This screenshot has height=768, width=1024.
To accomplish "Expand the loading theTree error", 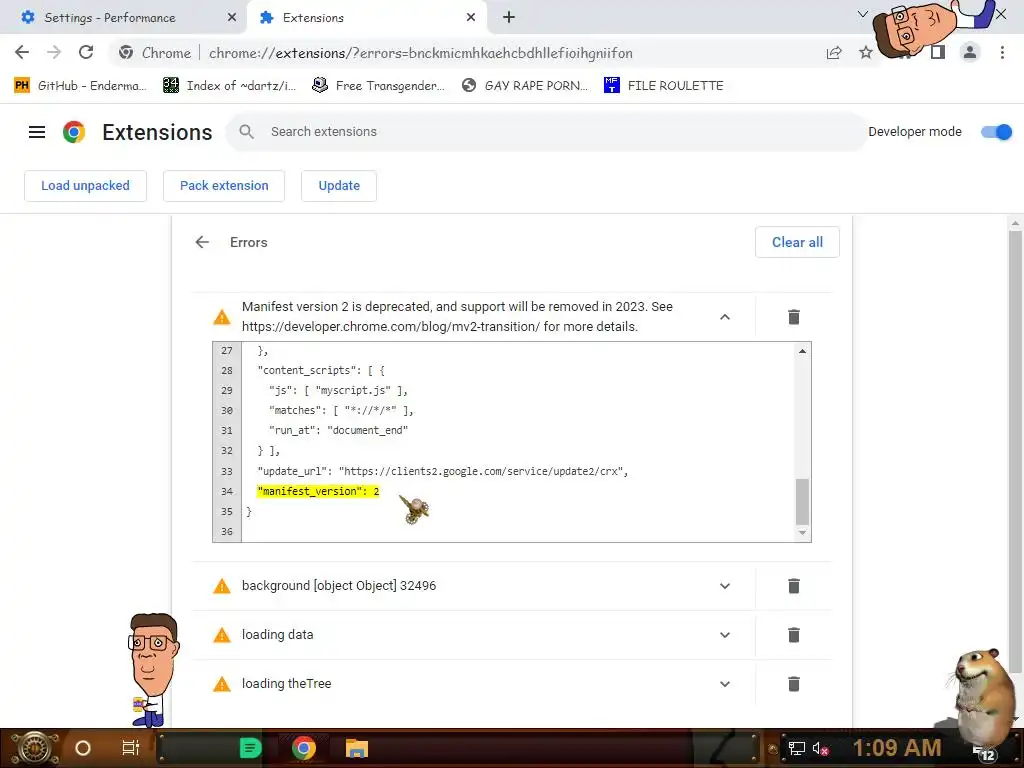I will 725,684.
